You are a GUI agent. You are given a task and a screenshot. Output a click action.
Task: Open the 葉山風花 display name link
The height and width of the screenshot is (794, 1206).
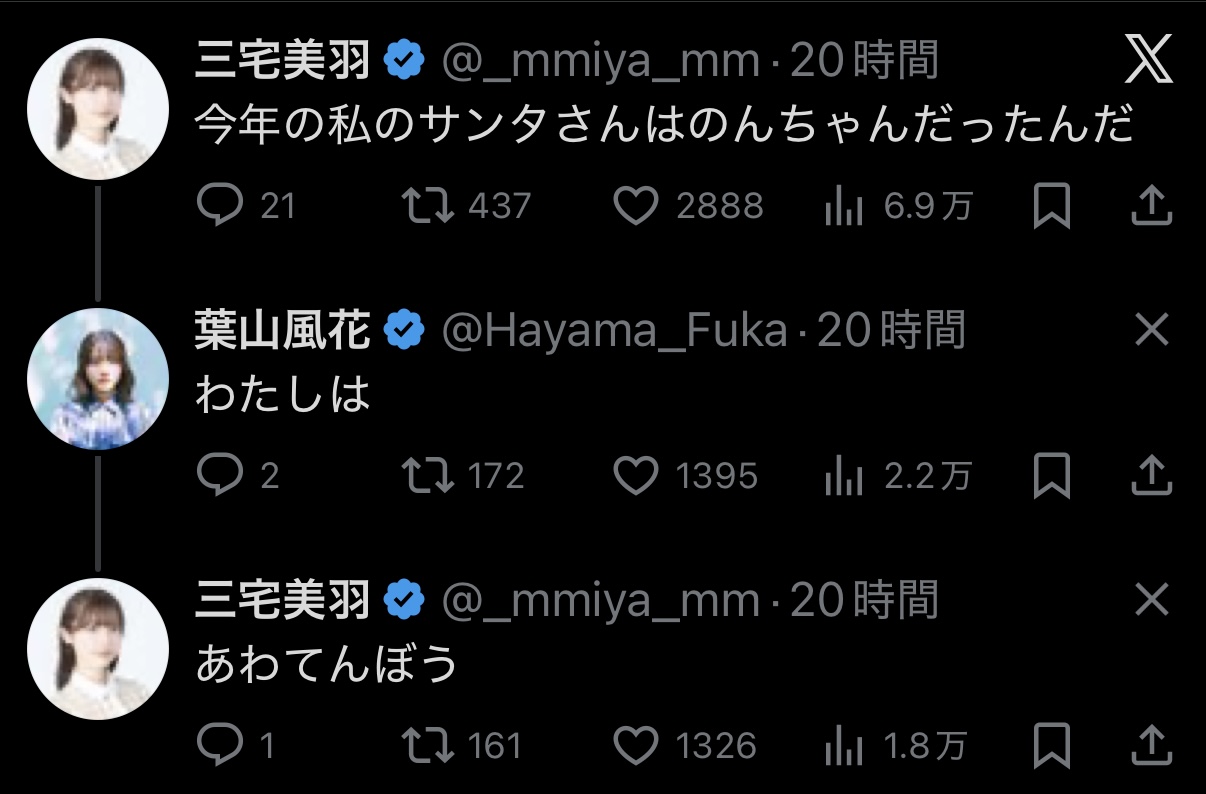(283, 331)
